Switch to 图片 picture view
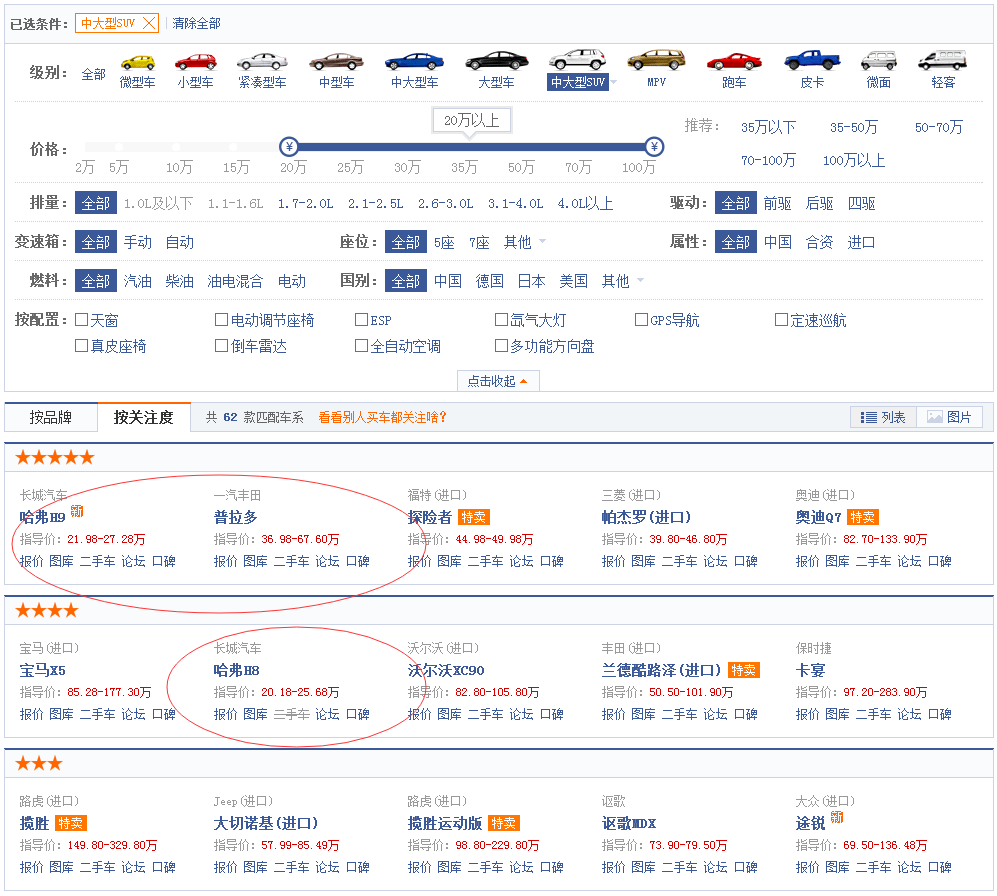 click(x=949, y=417)
